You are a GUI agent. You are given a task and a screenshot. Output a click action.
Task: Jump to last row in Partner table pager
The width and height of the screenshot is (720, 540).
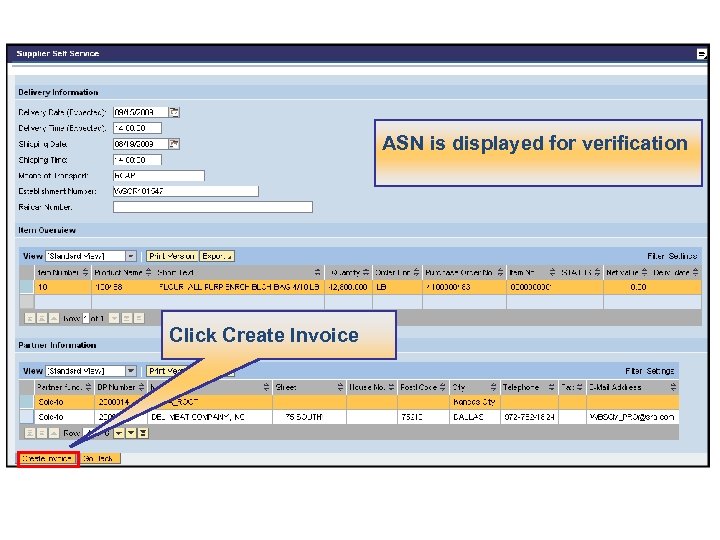(x=143, y=433)
